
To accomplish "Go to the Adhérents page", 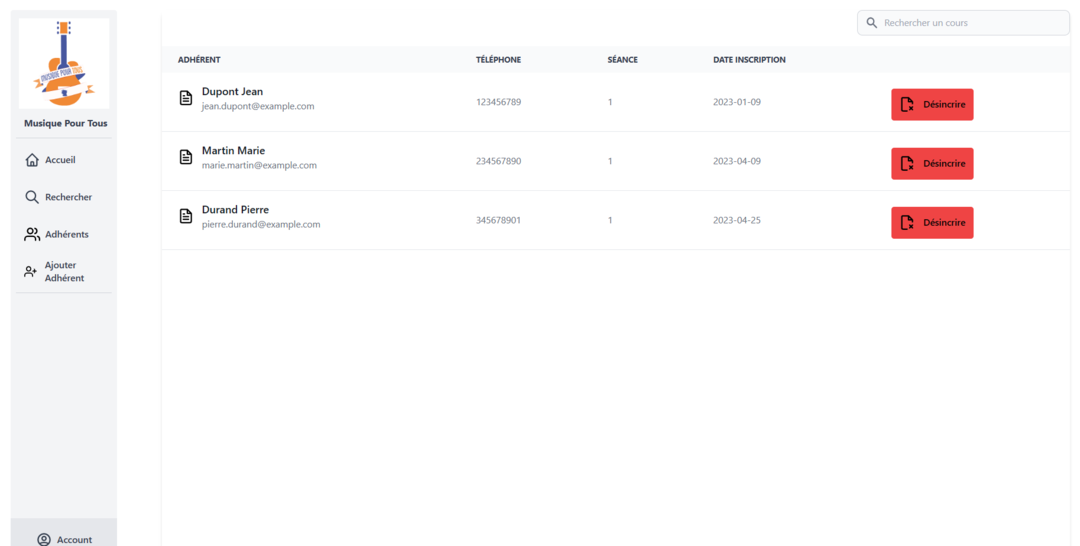I will (x=66, y=234).
